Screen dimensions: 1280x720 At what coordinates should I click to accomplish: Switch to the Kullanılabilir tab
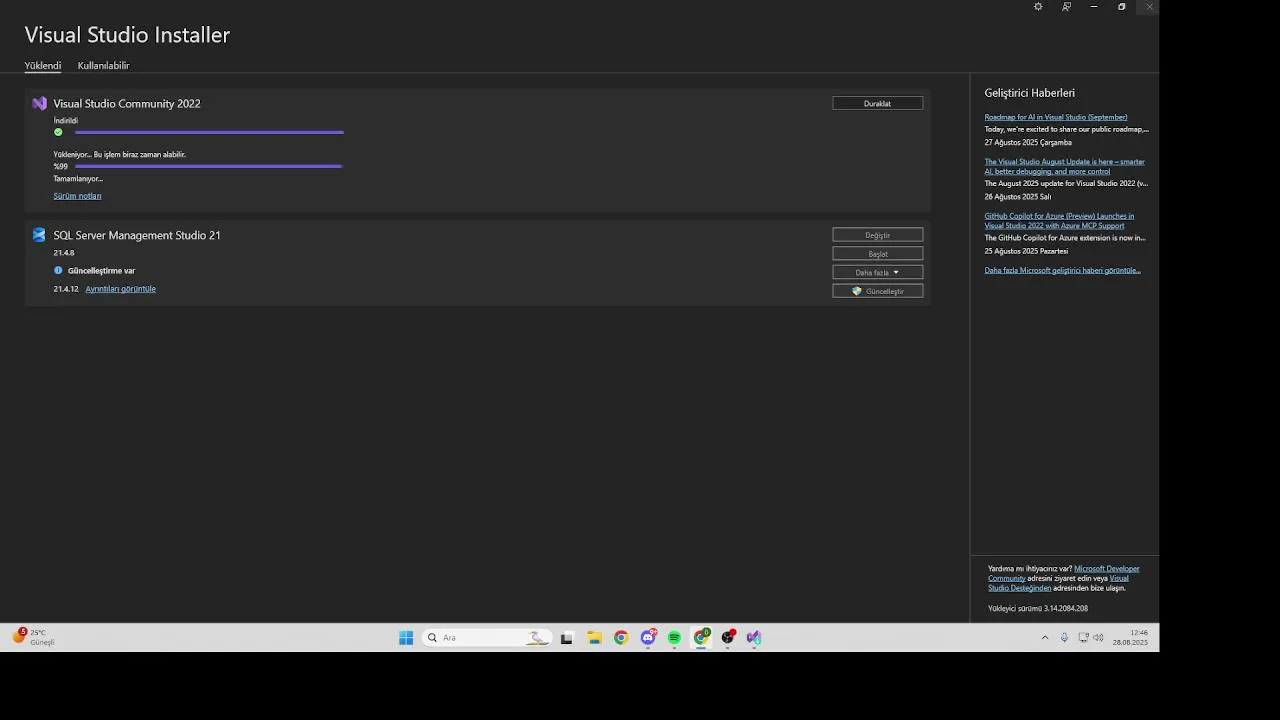[x=103, y=66]
